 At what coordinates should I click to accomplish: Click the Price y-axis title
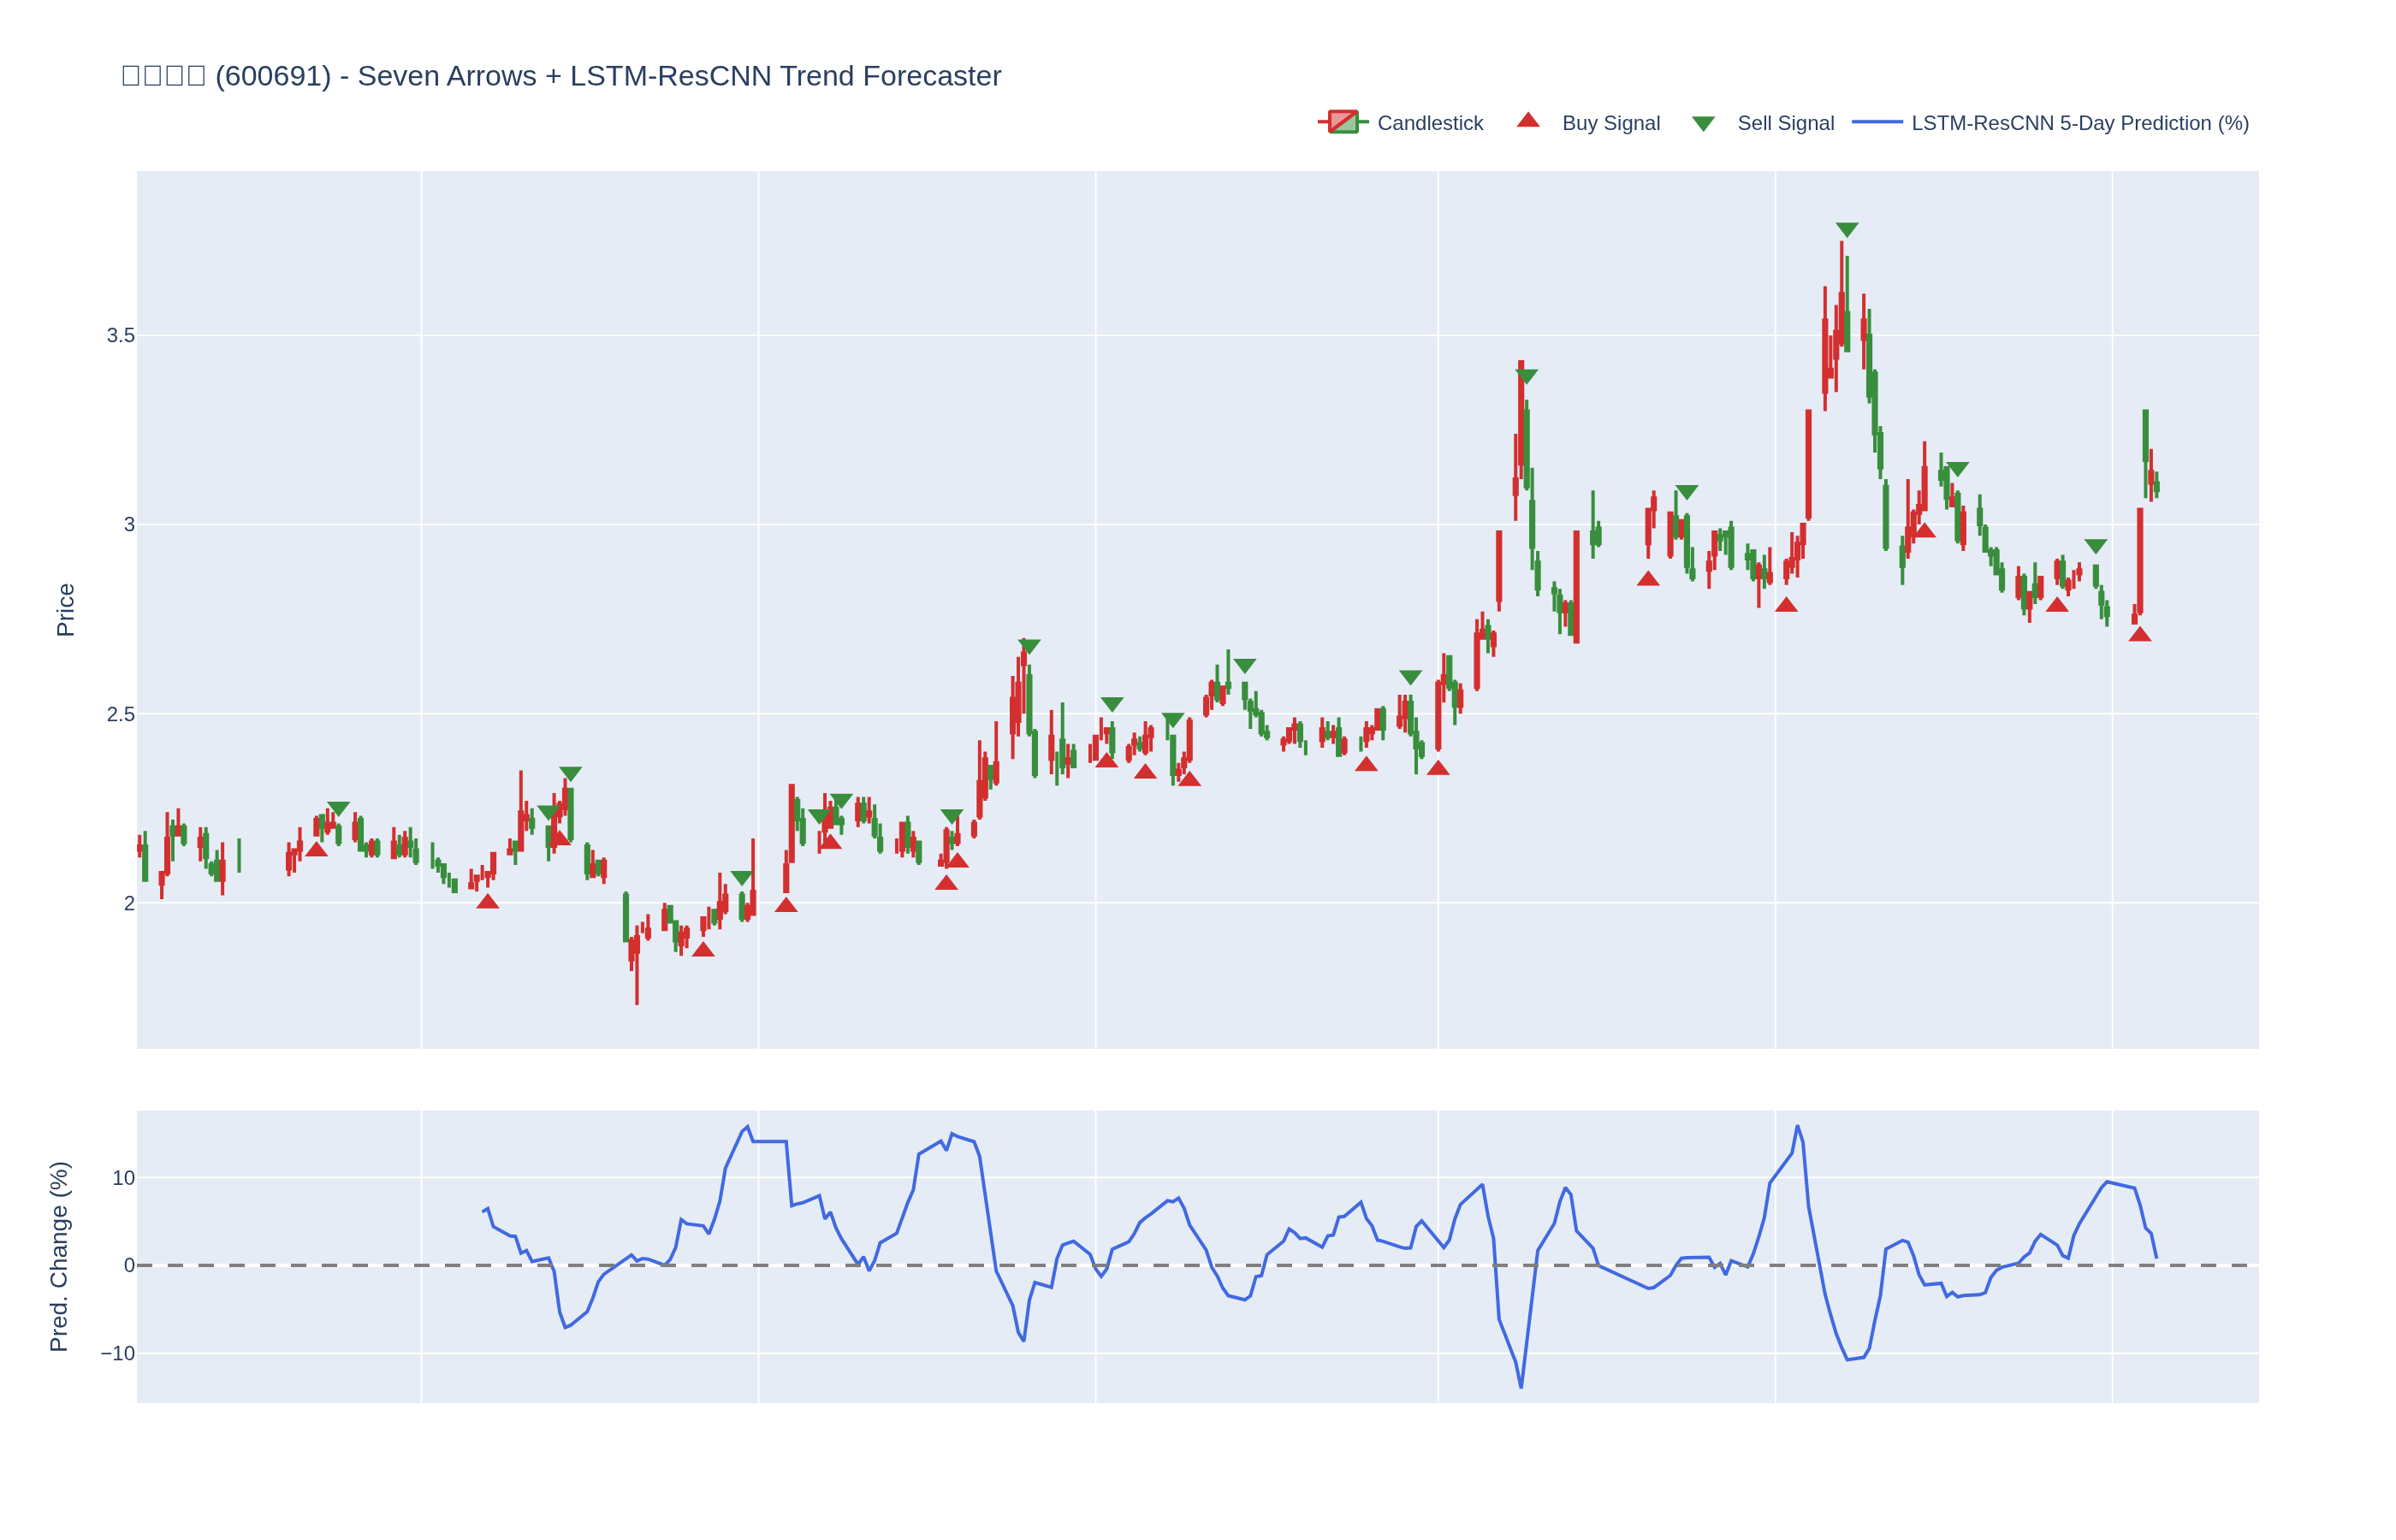(65, 610)
